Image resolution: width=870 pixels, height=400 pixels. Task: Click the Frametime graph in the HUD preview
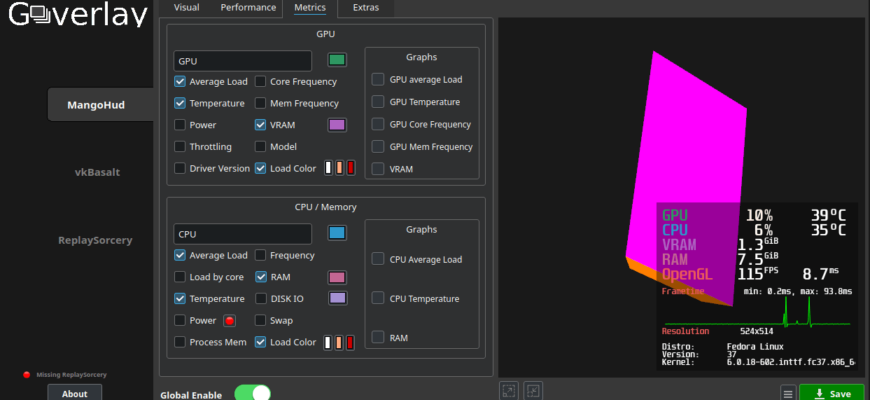click(x=757, y=314)
